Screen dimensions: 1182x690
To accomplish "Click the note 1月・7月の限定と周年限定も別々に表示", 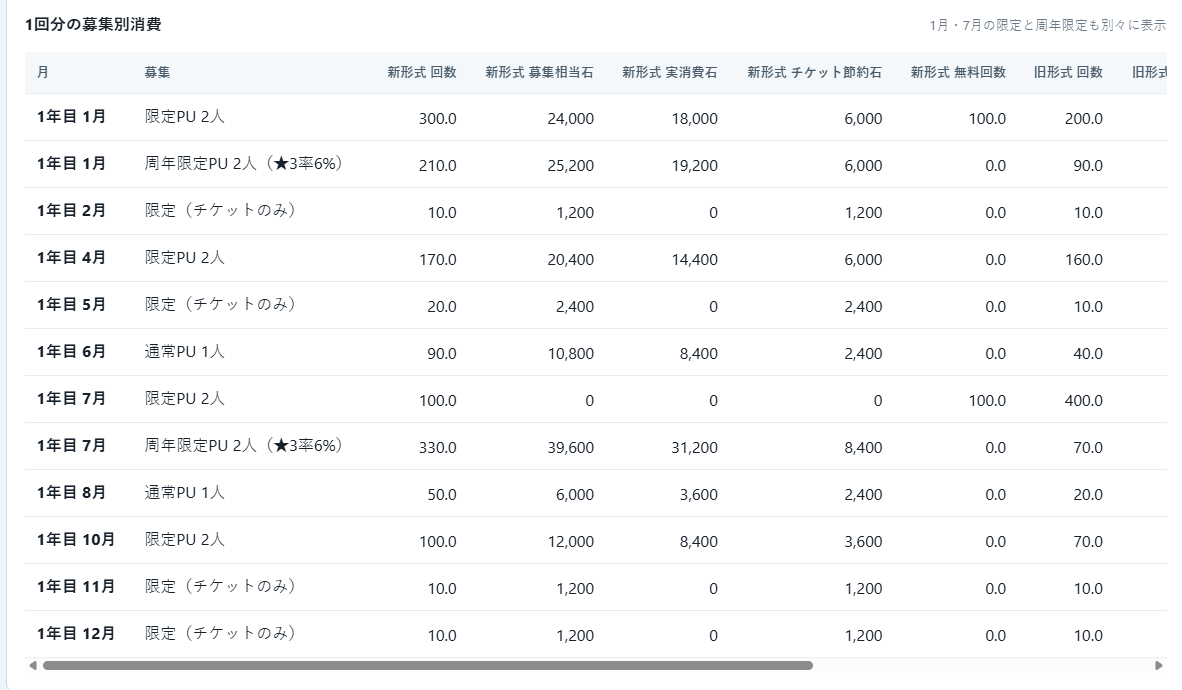I will coord(1048,26).
